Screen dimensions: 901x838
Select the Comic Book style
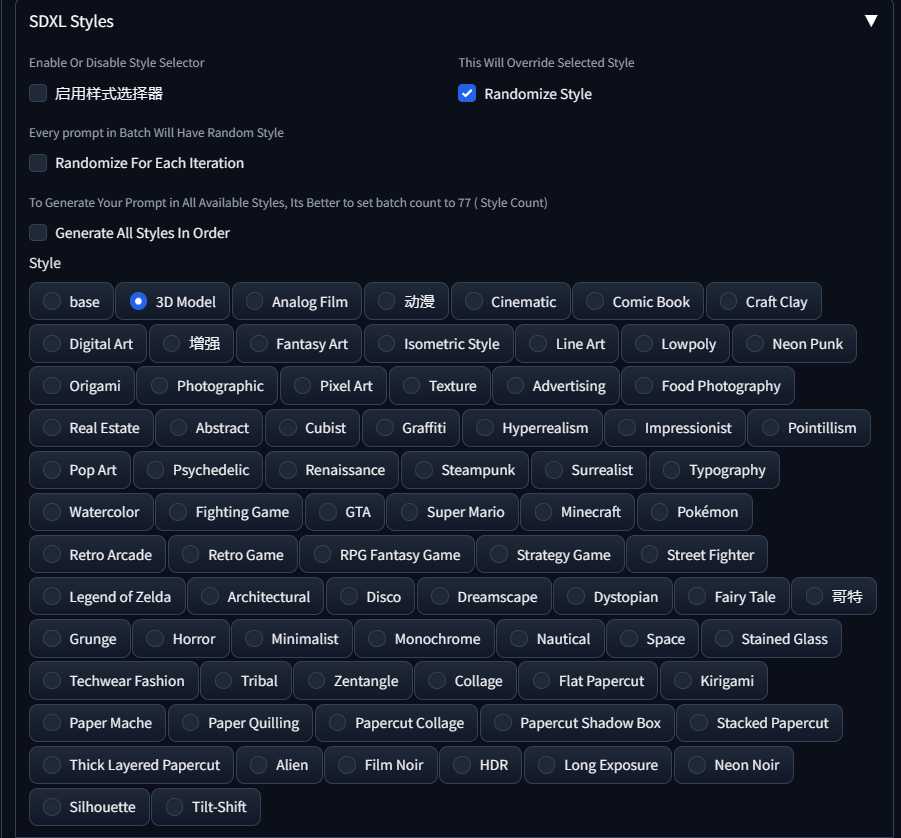pos(595,301)
